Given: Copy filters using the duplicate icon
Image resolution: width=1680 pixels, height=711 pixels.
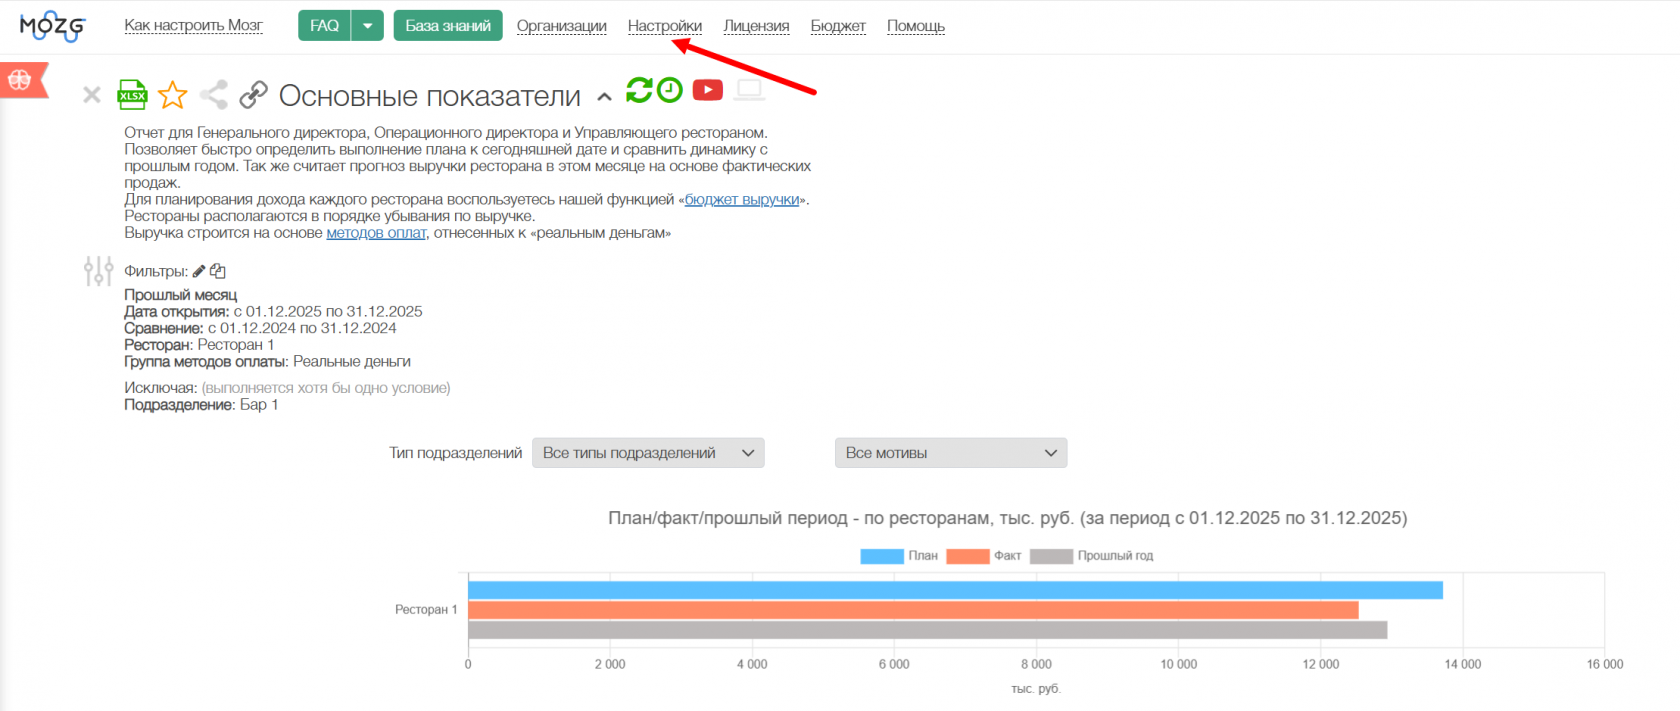Looking at the screenshot, I should (x=218, y=271).
